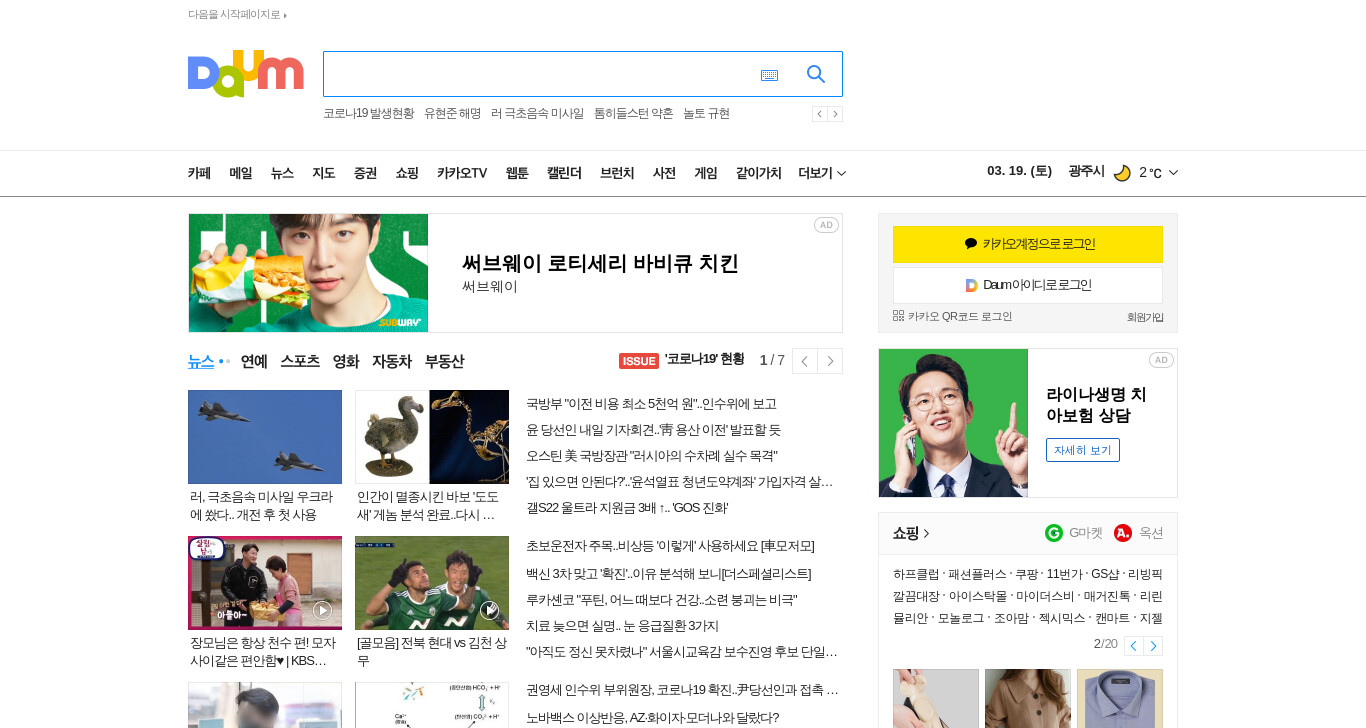The width and height of the screenshot is (1366, 728).
Task: Open the dodo bird news thumbnail
Action: (432, 437)
